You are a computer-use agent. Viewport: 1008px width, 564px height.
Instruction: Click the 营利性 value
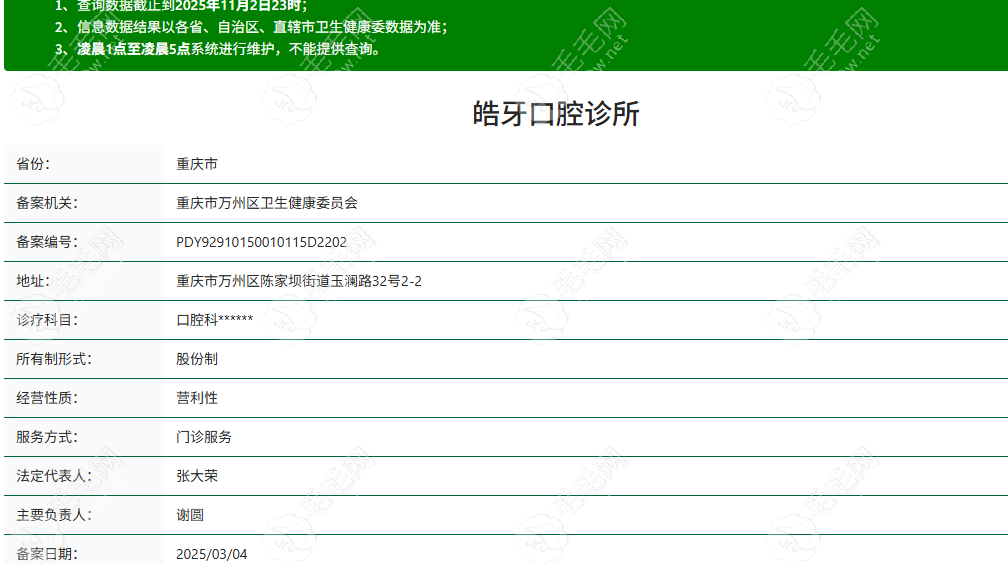pos(197,398)
